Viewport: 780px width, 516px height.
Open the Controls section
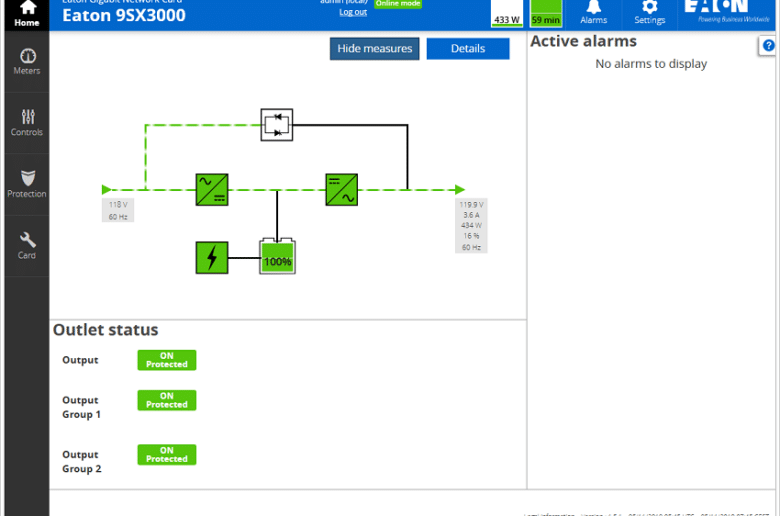[27, 123]
